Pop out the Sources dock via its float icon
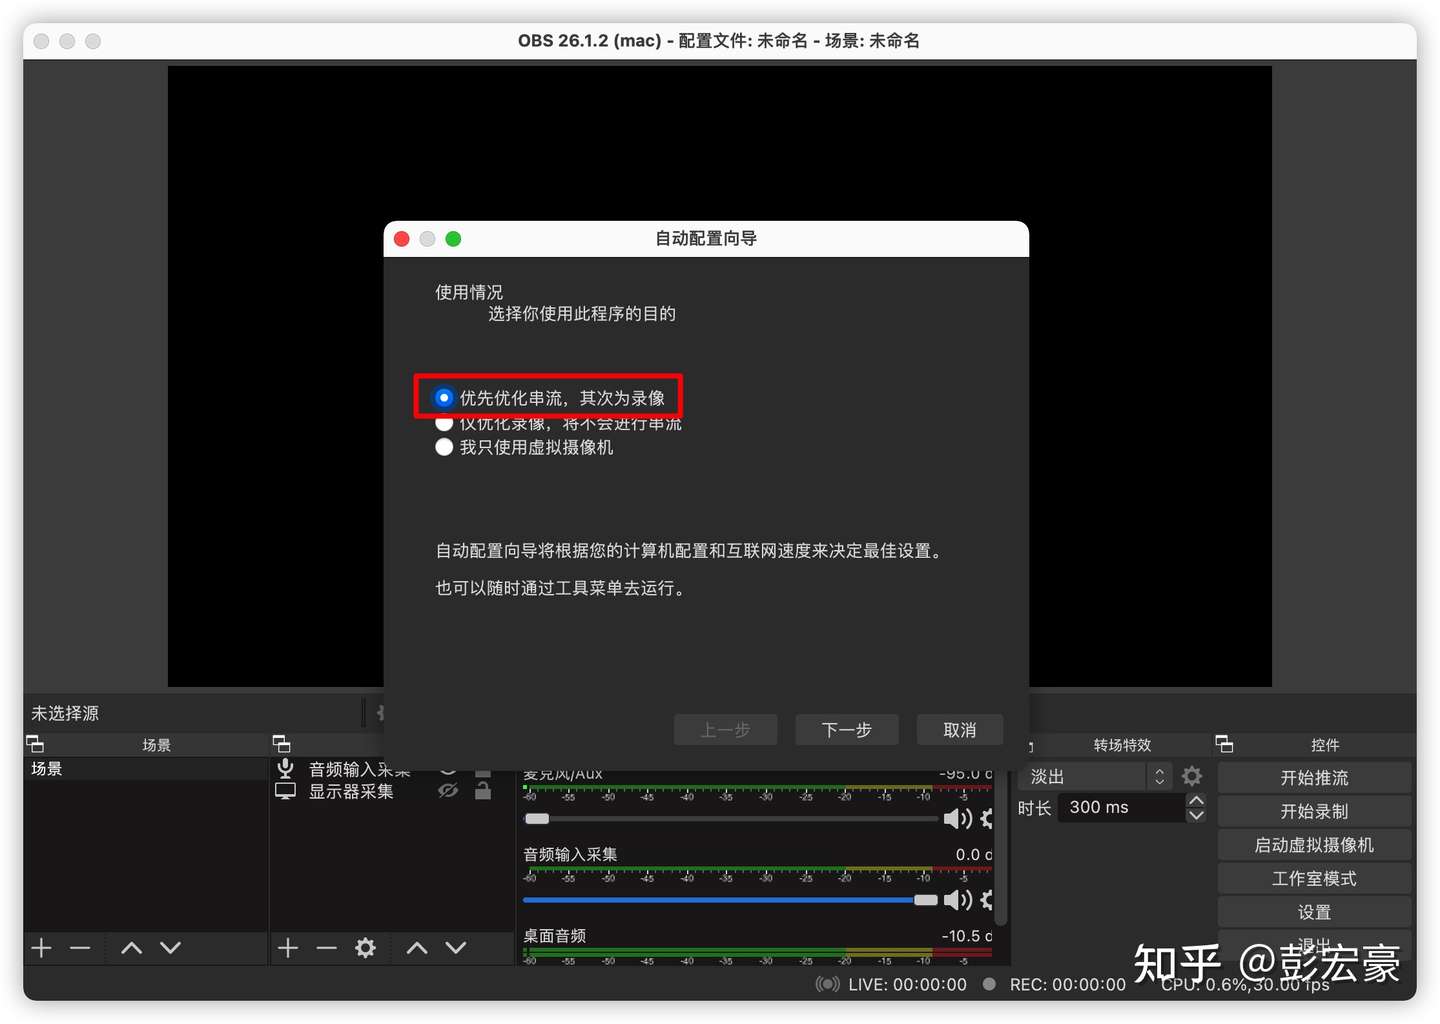Screen dimensions: 1440x1024 point(282,744)
